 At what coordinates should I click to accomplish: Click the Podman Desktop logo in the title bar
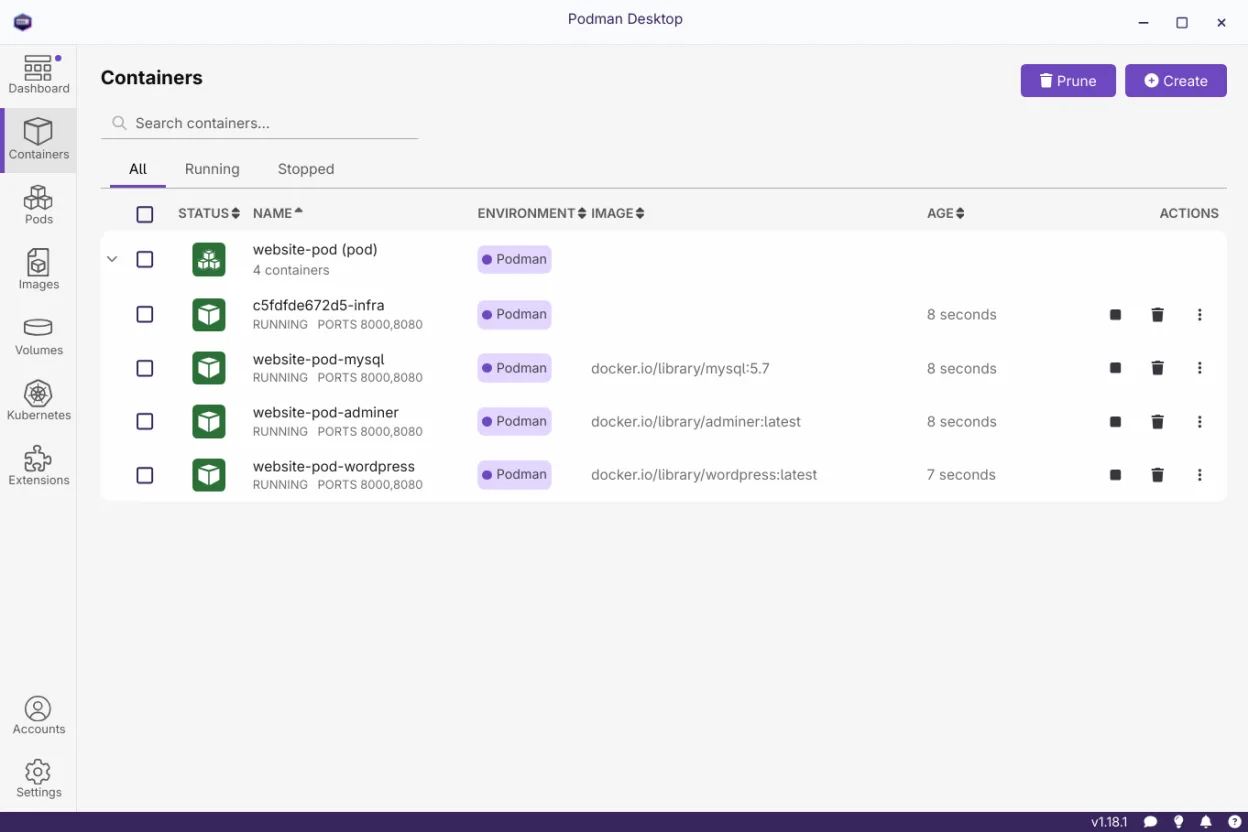coord(23,22)
